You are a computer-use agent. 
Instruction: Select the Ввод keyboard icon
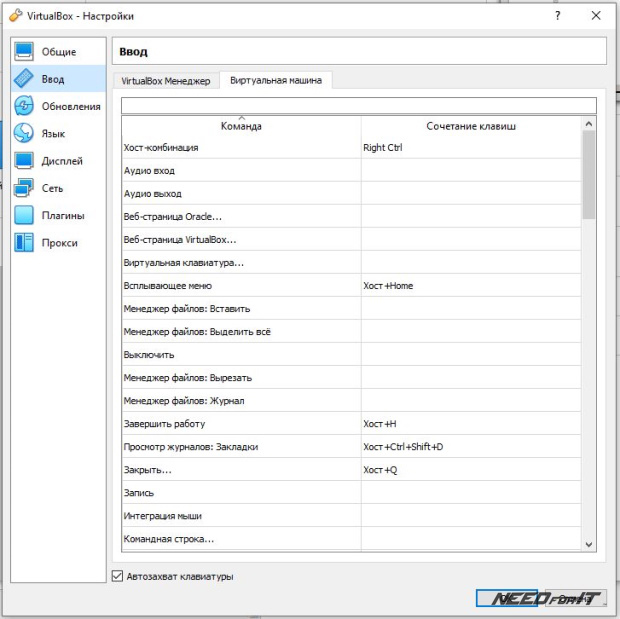click(24, 79)
